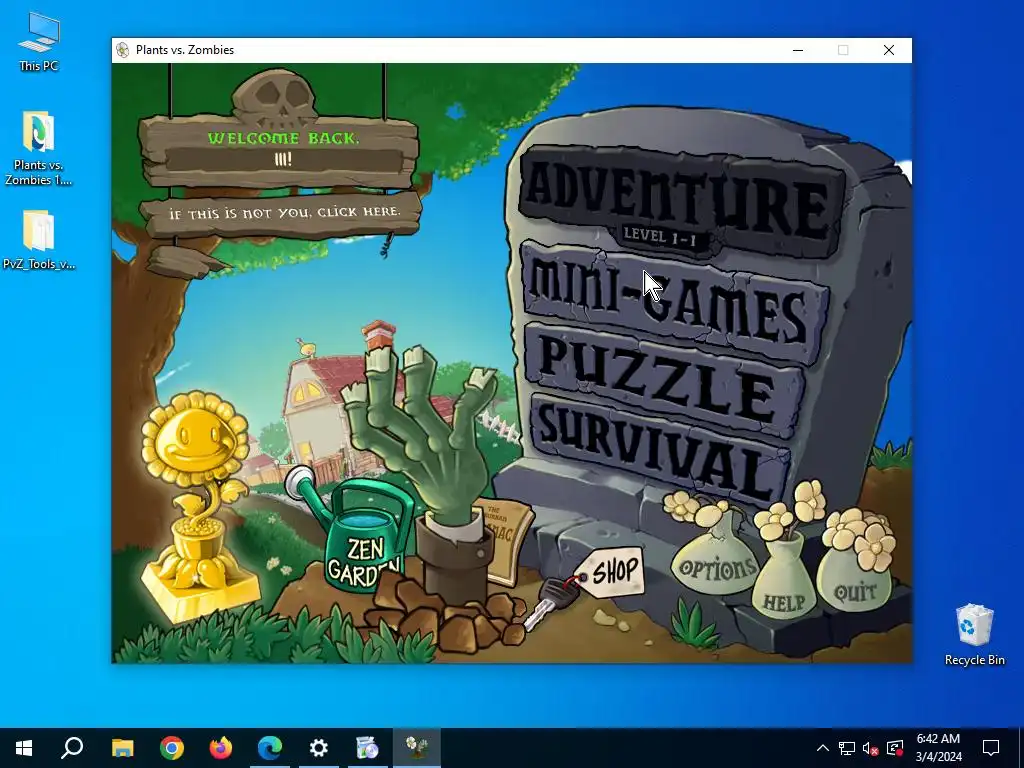Open the clock showing 6:42 AM
The width and height of the screenshot is (1024, 768).
938,748
